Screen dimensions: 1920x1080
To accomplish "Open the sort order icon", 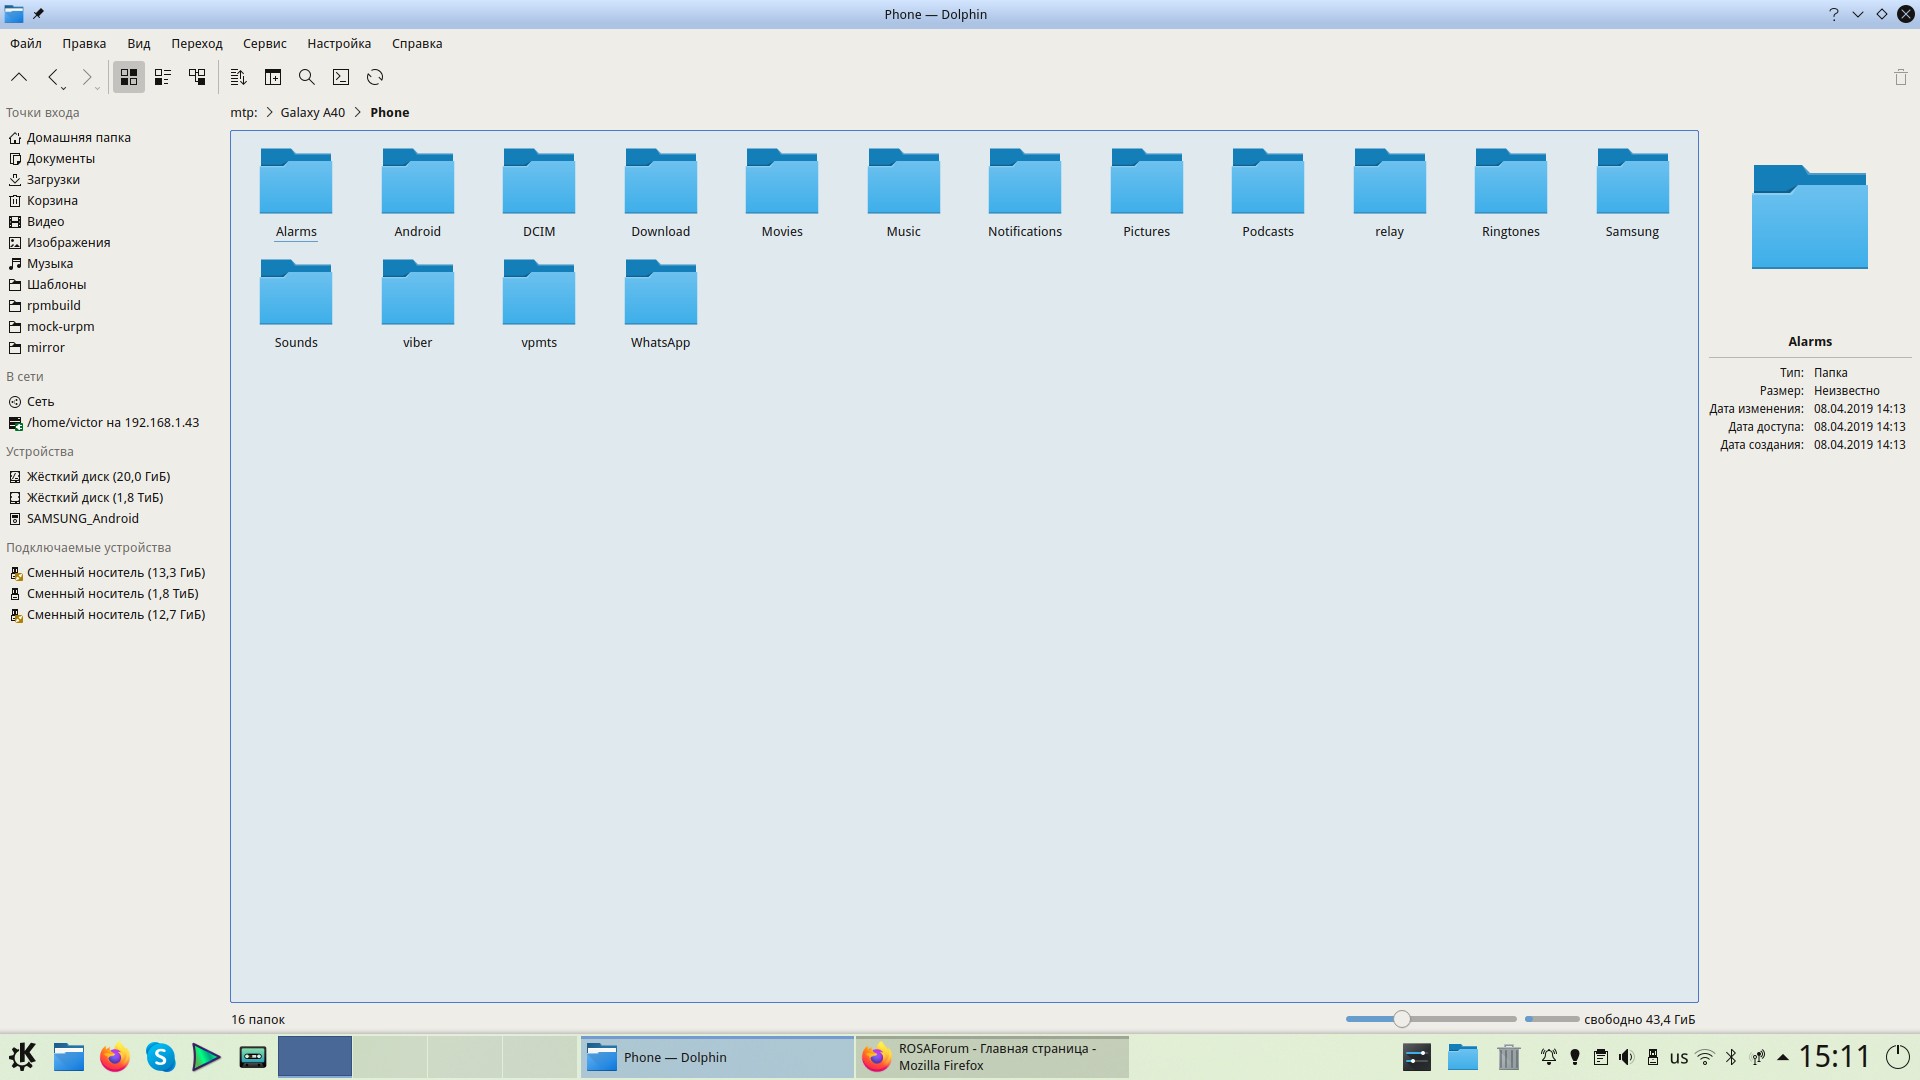I will [238, 77].
